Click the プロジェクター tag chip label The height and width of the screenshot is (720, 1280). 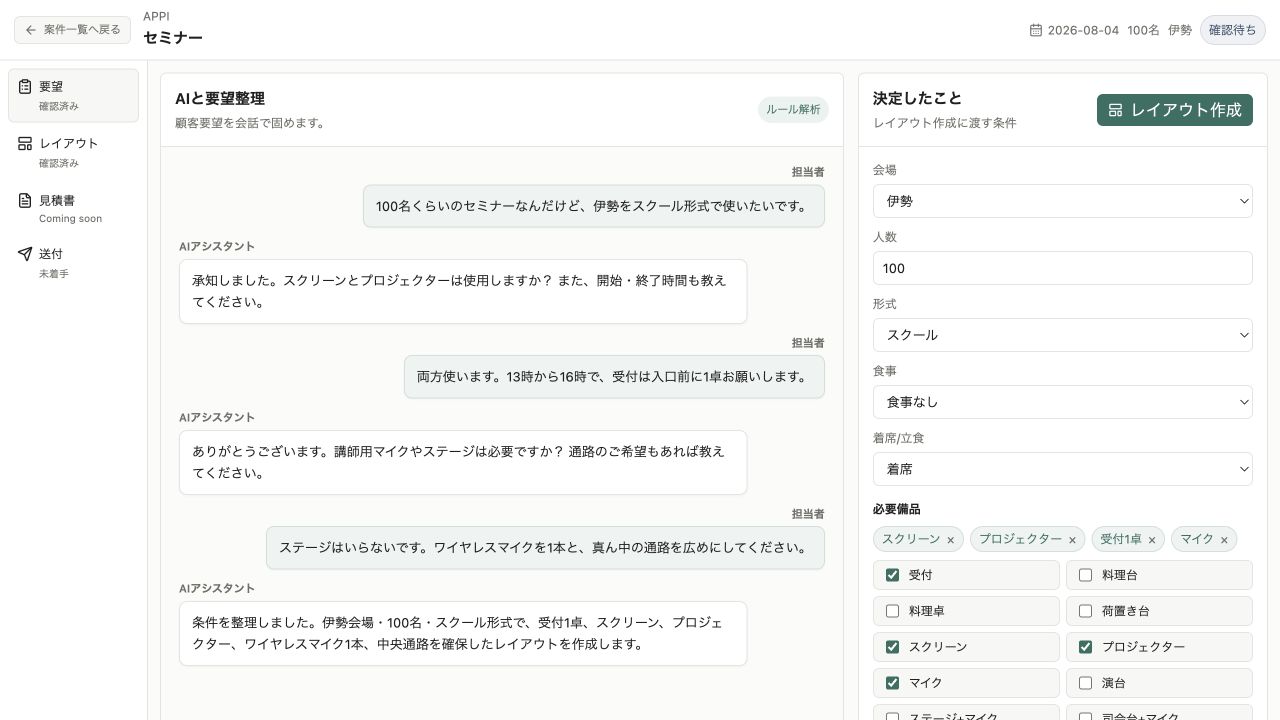coord(1020,539)
